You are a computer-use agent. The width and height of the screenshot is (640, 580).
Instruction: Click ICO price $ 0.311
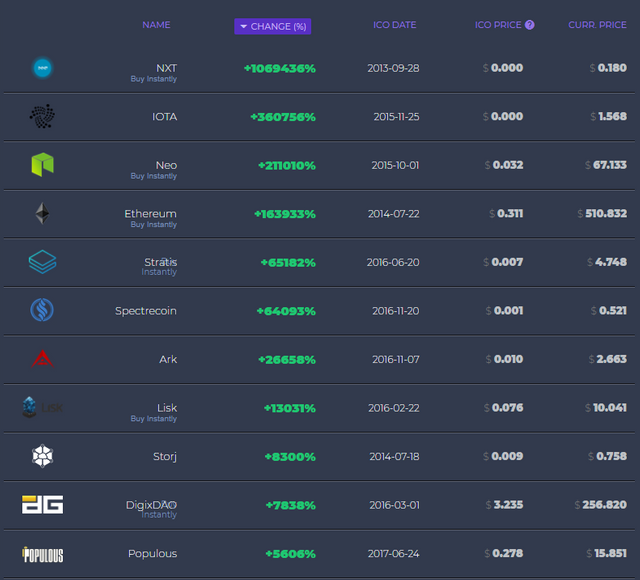(x=506, y=213)
